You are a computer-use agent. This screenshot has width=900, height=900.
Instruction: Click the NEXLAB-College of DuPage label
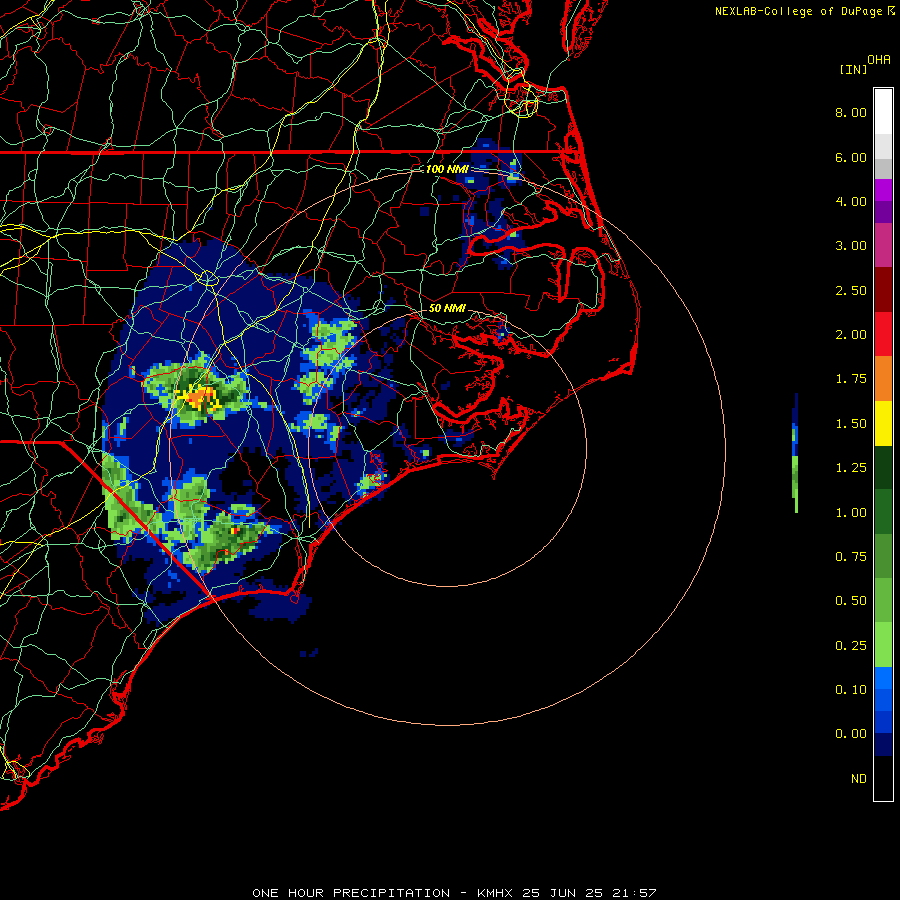point(798,11)
